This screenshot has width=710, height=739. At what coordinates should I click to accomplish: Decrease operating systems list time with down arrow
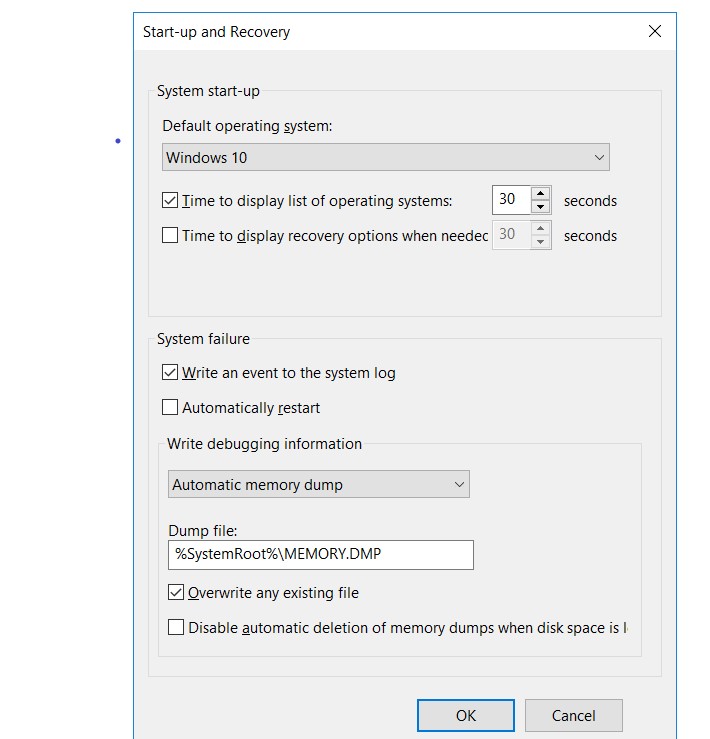point(541,207)
